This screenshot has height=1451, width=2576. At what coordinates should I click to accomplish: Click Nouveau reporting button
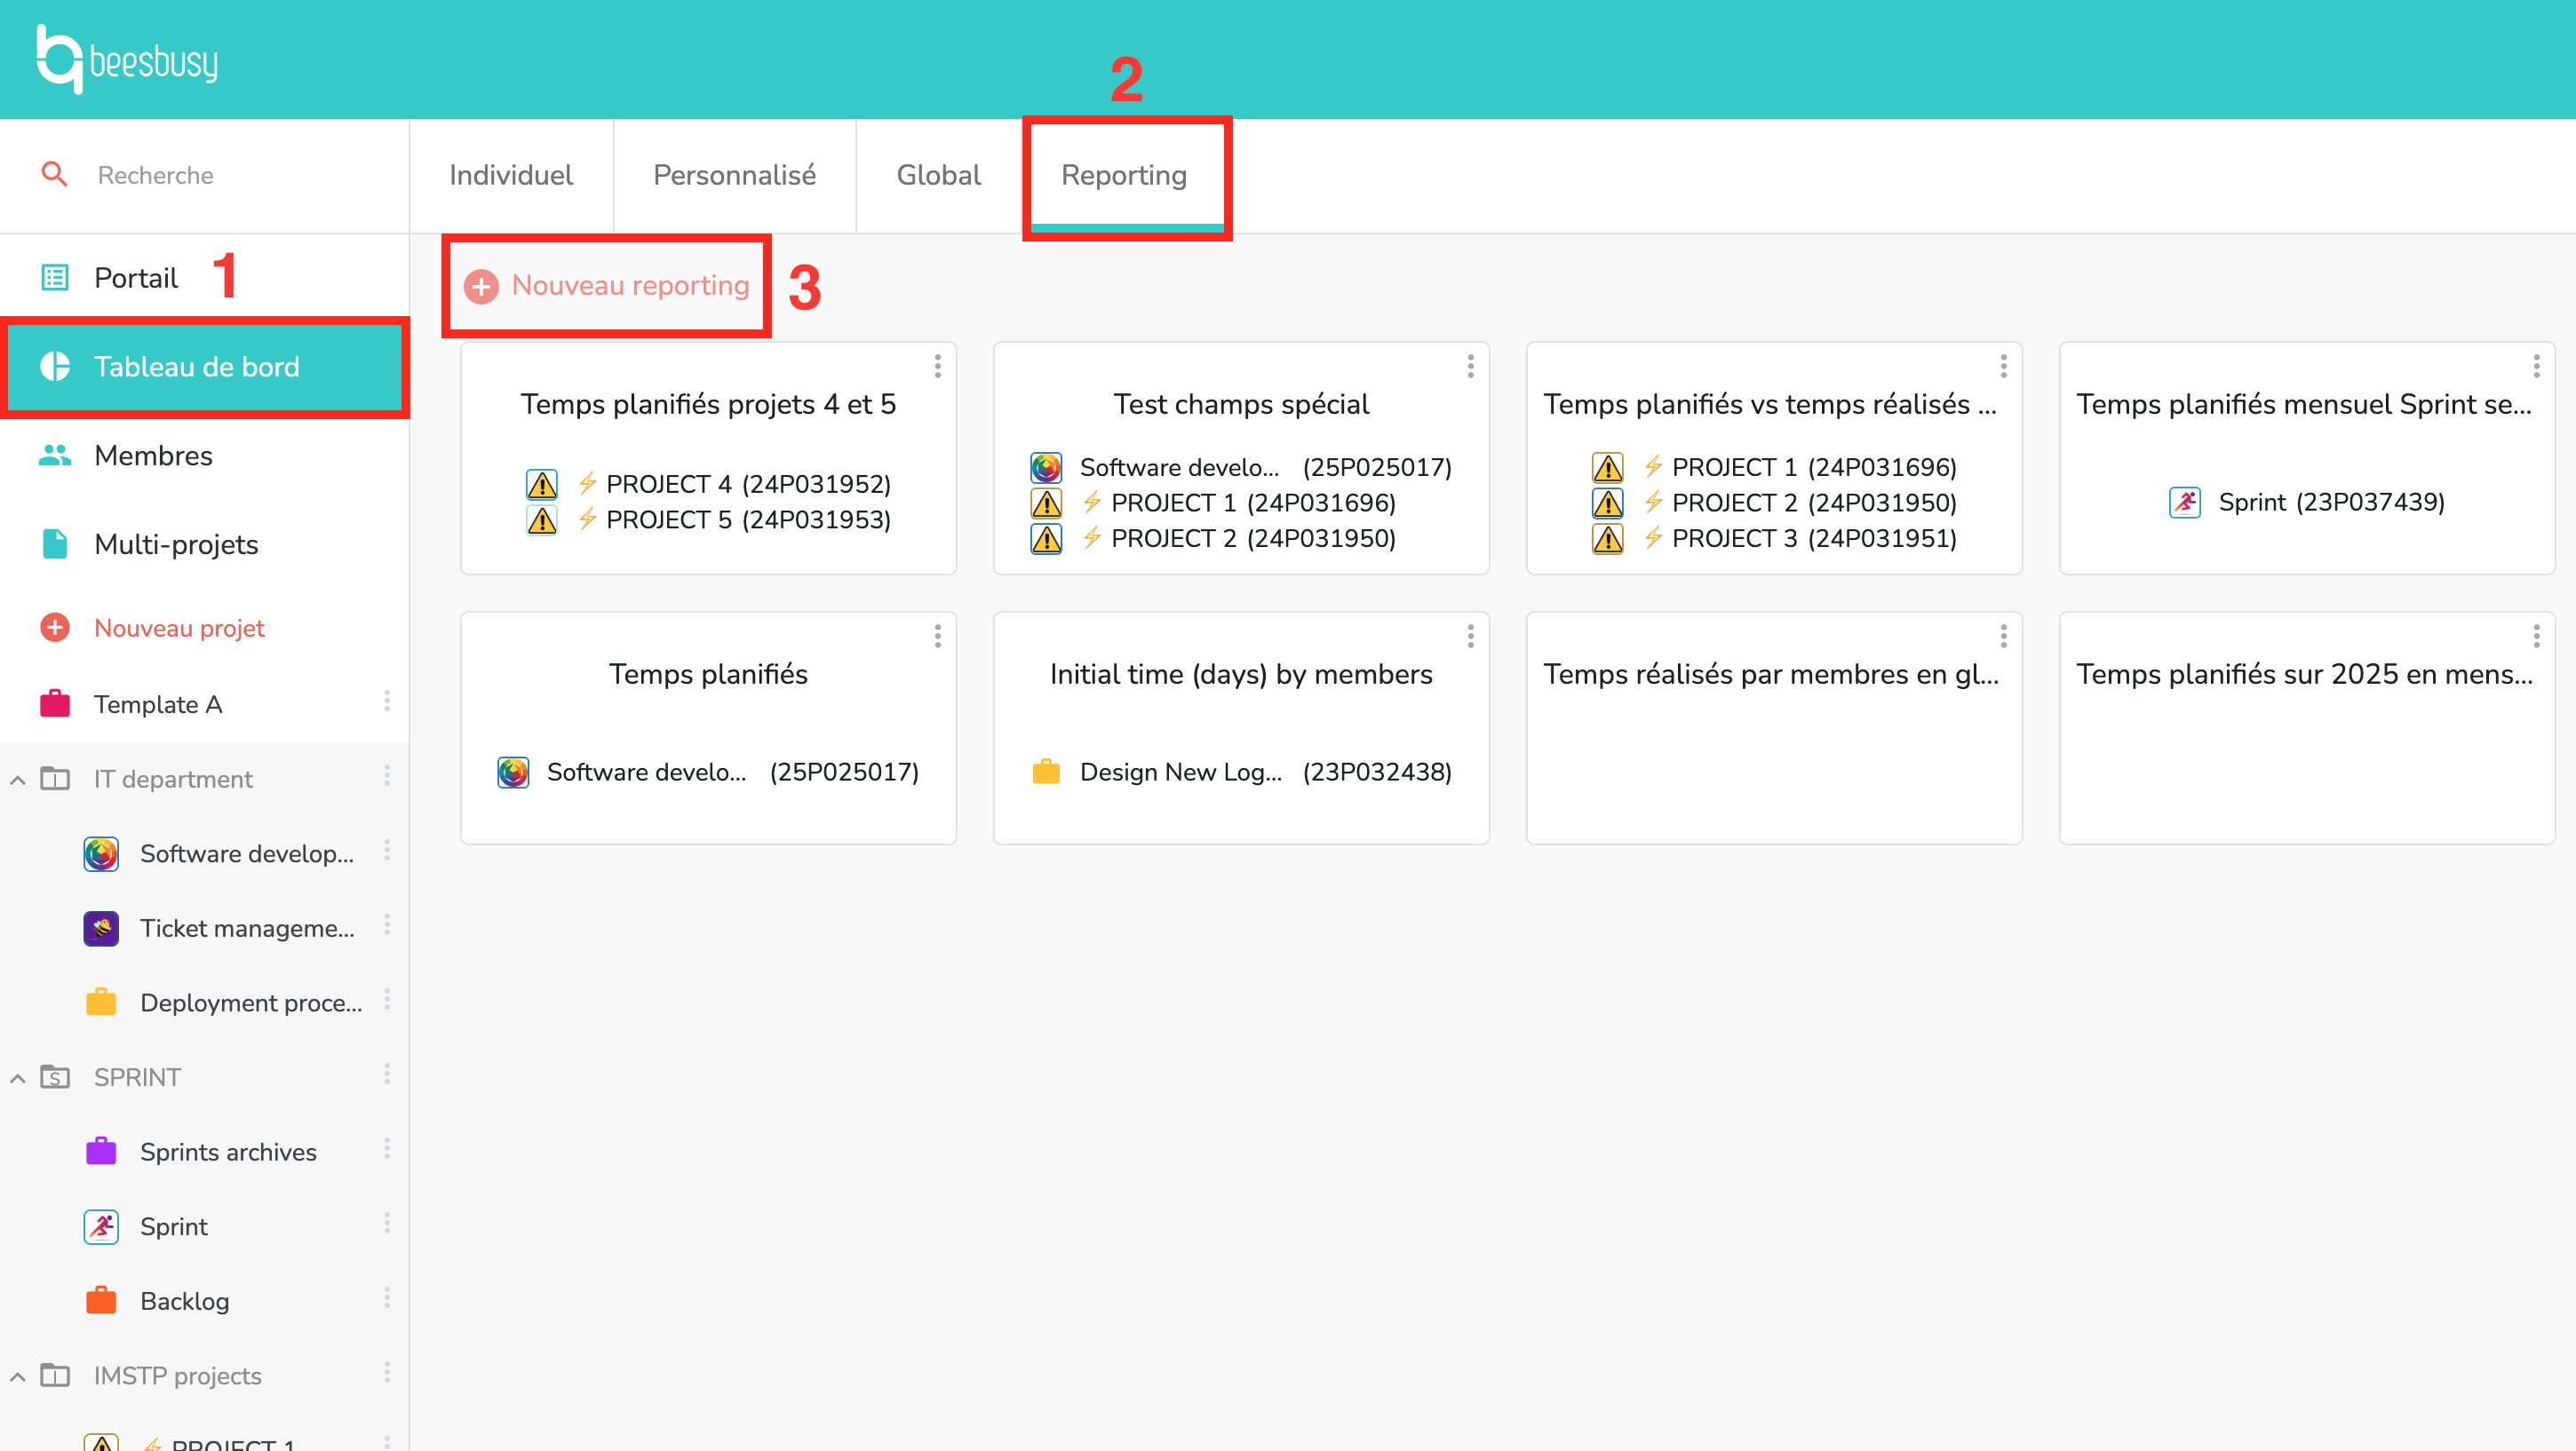click(606, 286)
